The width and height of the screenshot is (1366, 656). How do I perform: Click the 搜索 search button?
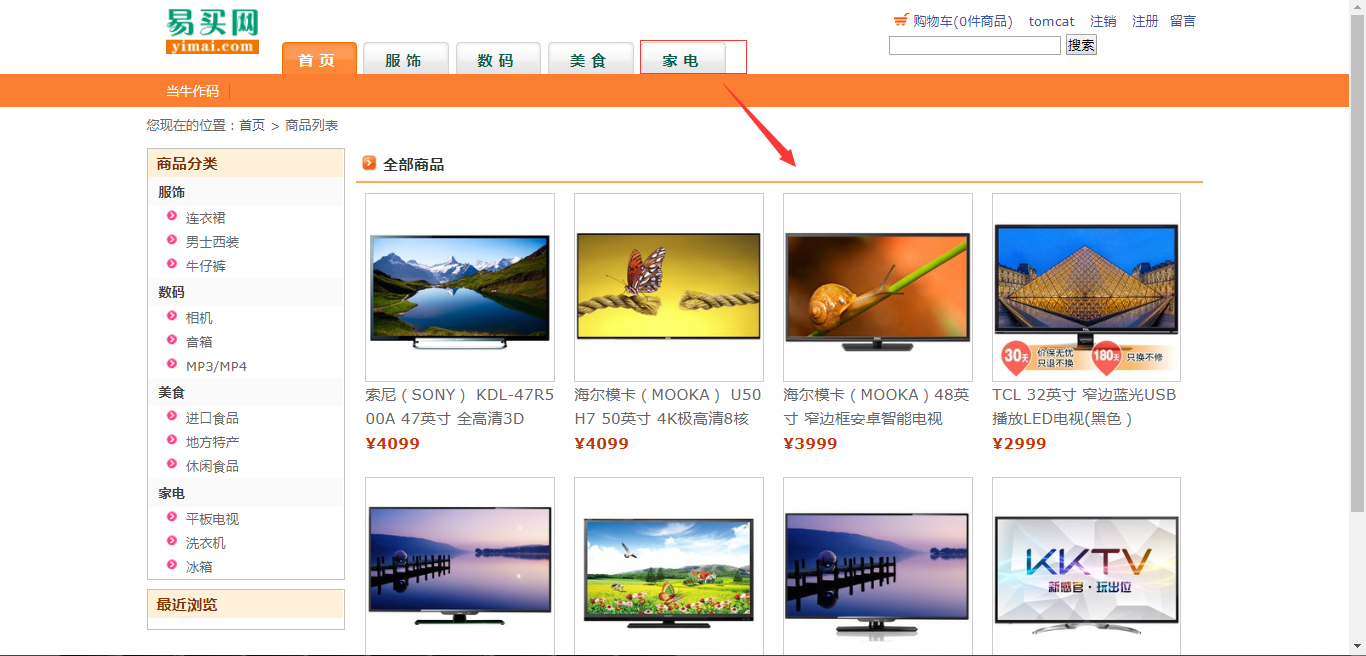pos(1081,45)
